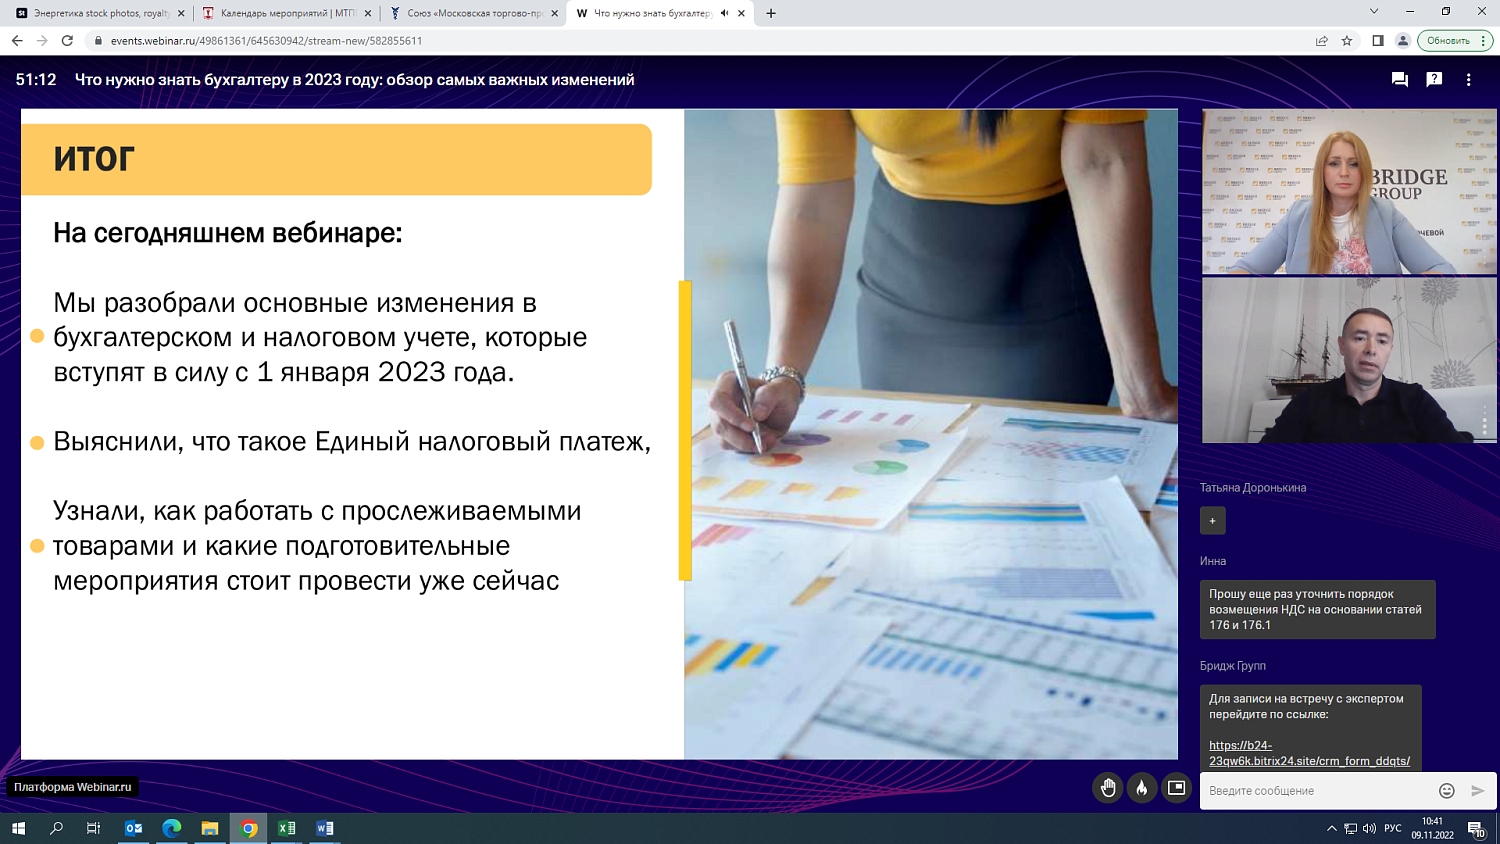Open the Windows Start menu
The image size is (1500, 844).
17,828
